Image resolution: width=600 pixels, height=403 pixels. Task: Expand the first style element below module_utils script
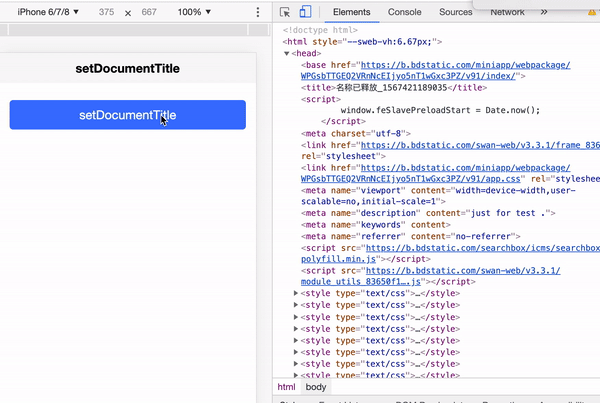click(x=296, y=293)
